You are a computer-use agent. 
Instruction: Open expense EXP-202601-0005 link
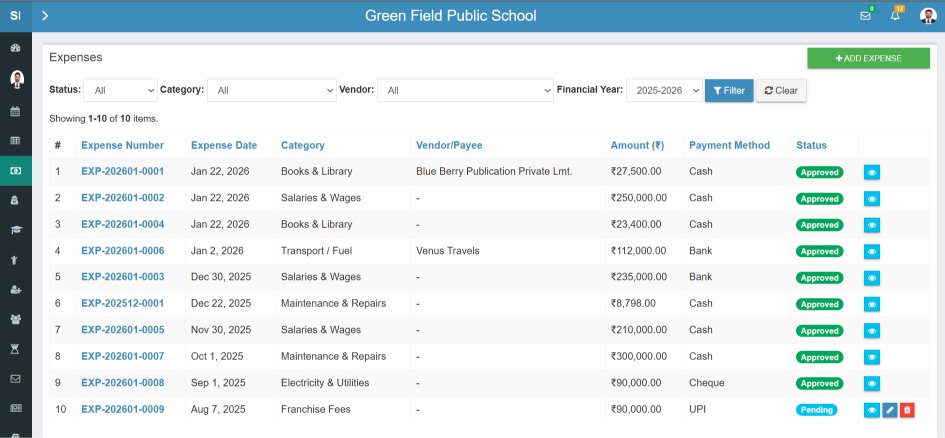click(x=122, y=330)
